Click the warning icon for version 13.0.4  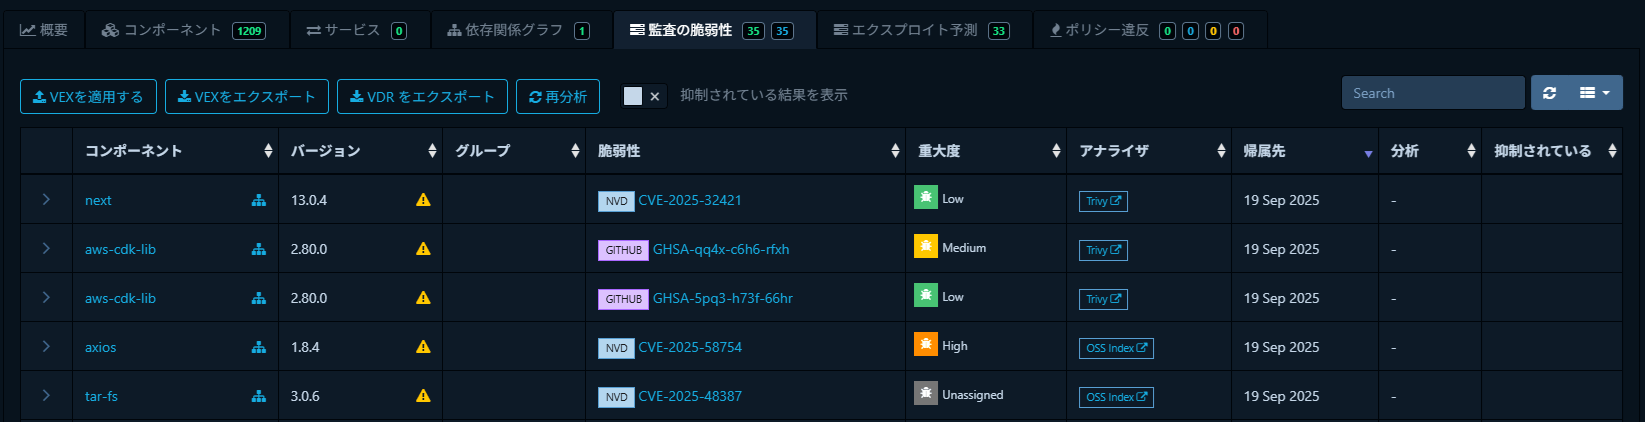click(423, 200)
